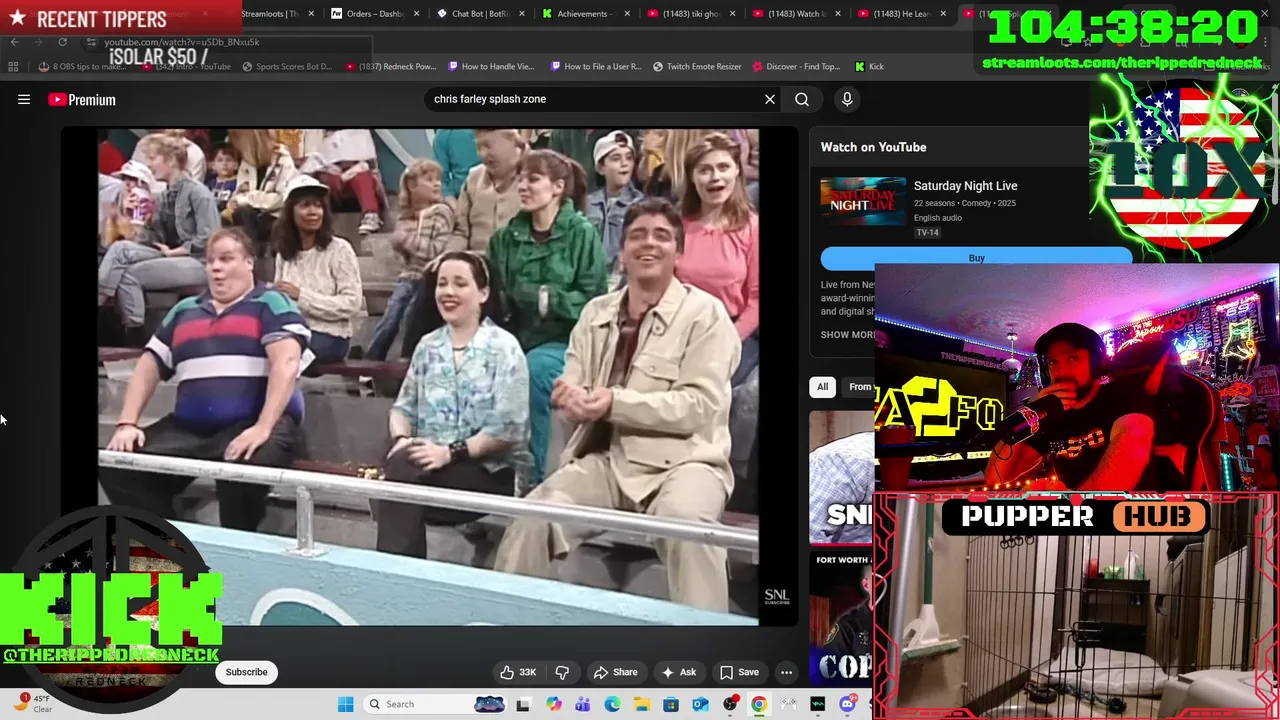Select the From filter chip
Screen dimensions: 1280x720
pyautogui.click(x=859, y=387)
